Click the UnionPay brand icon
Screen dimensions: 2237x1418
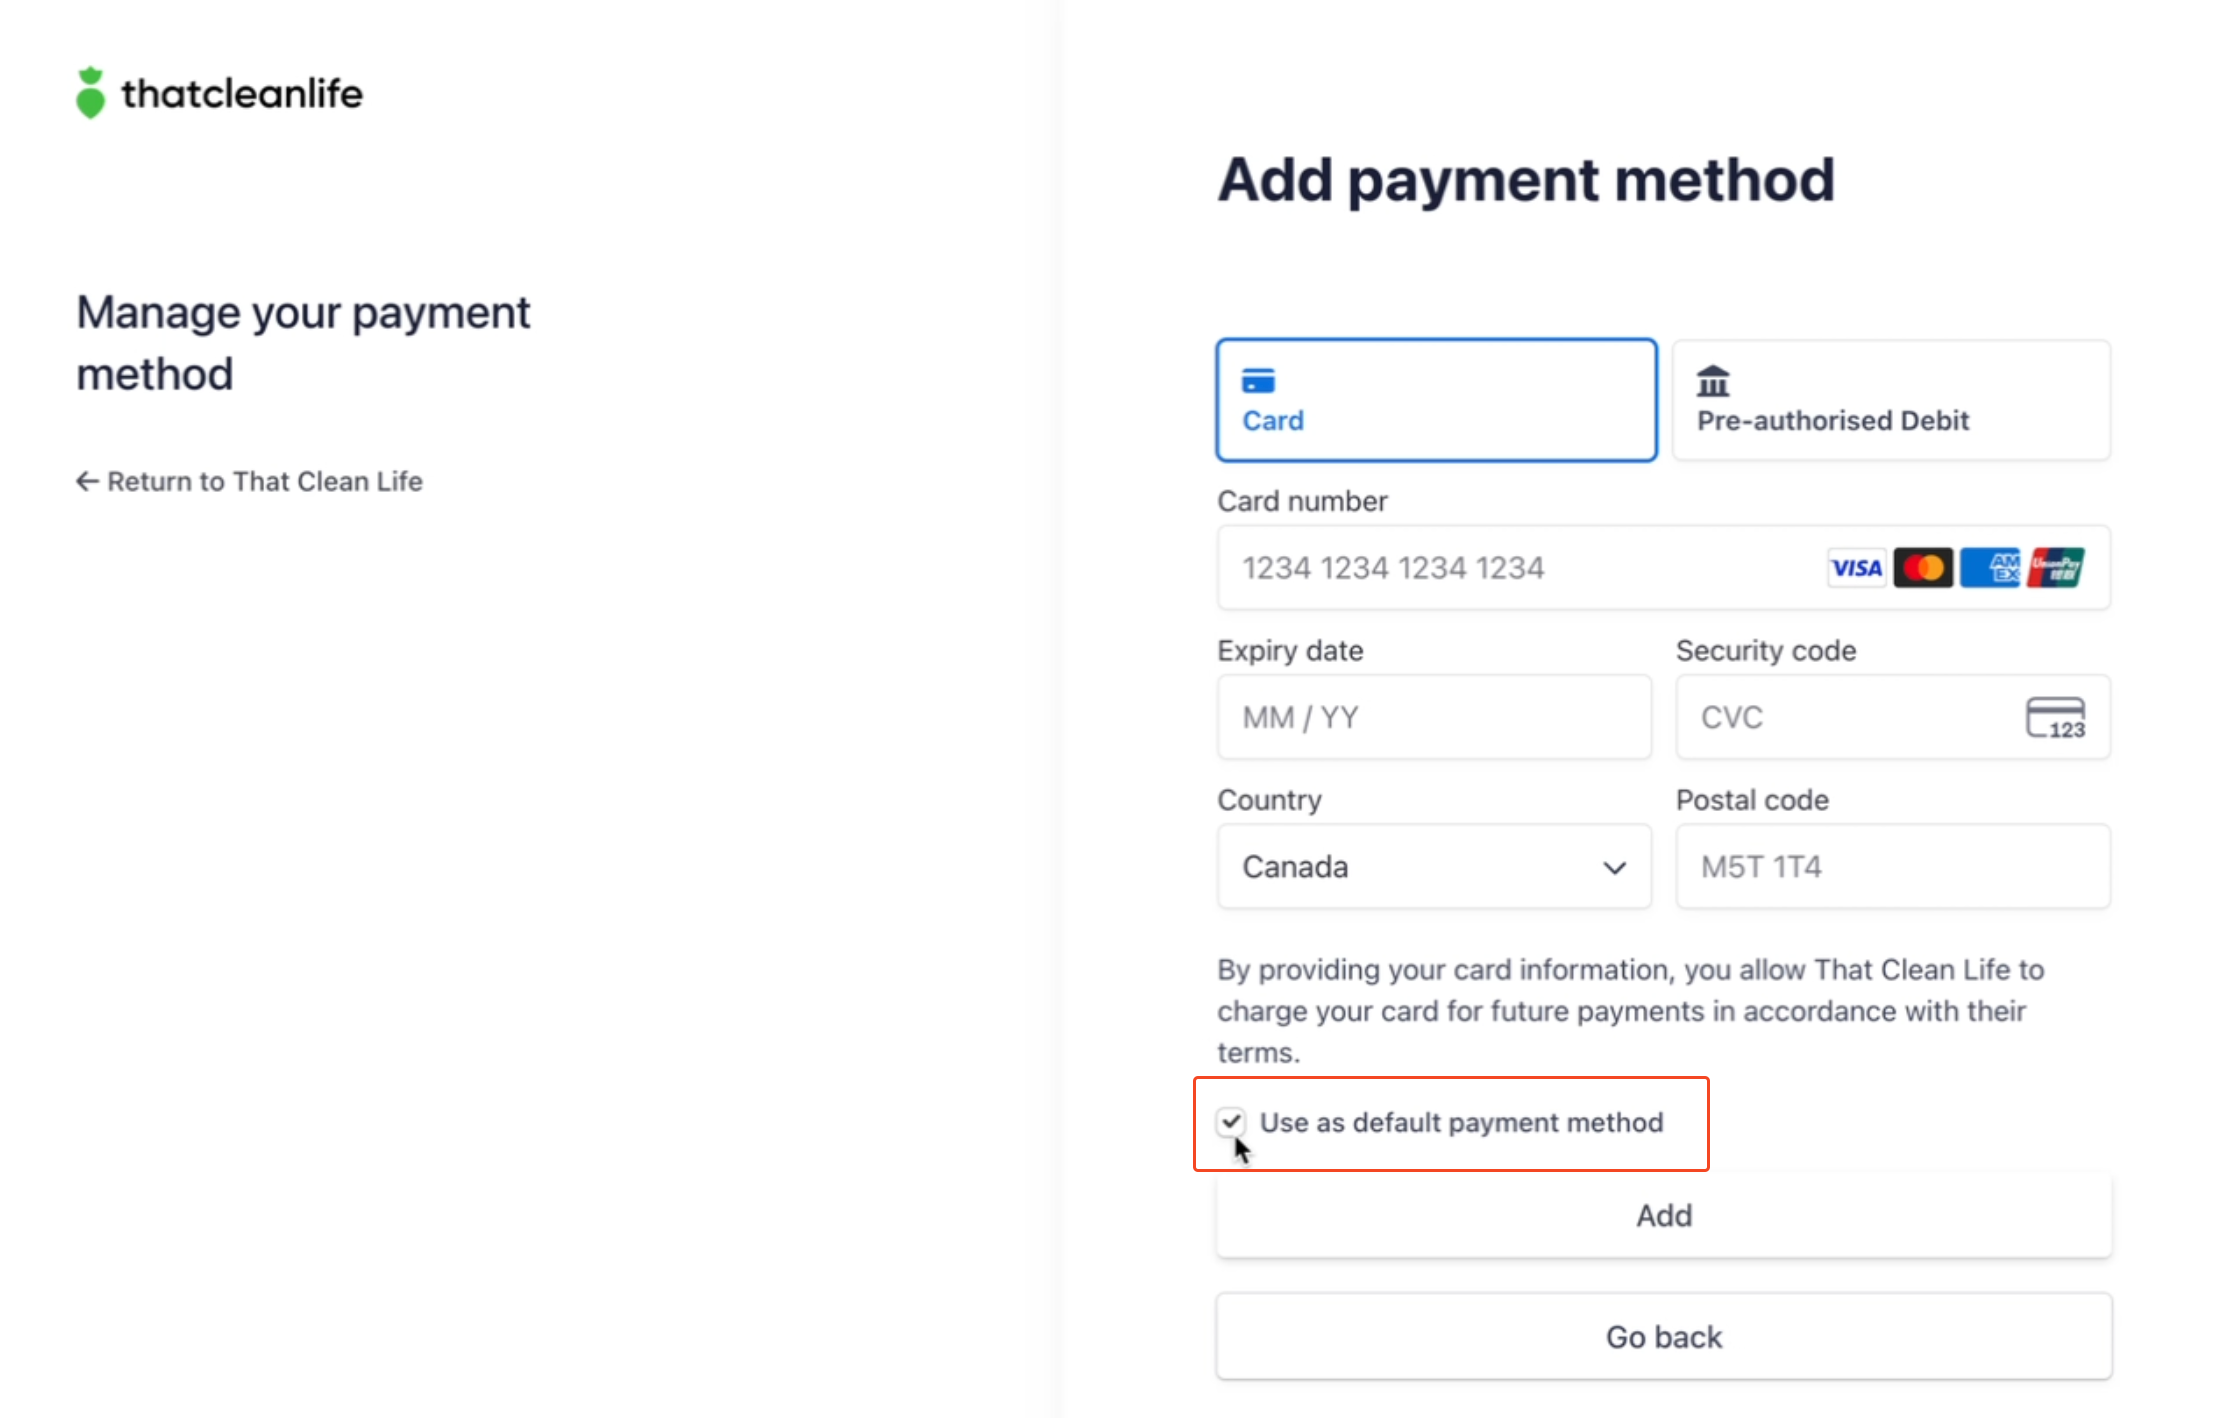click(x=2056, y=568)
